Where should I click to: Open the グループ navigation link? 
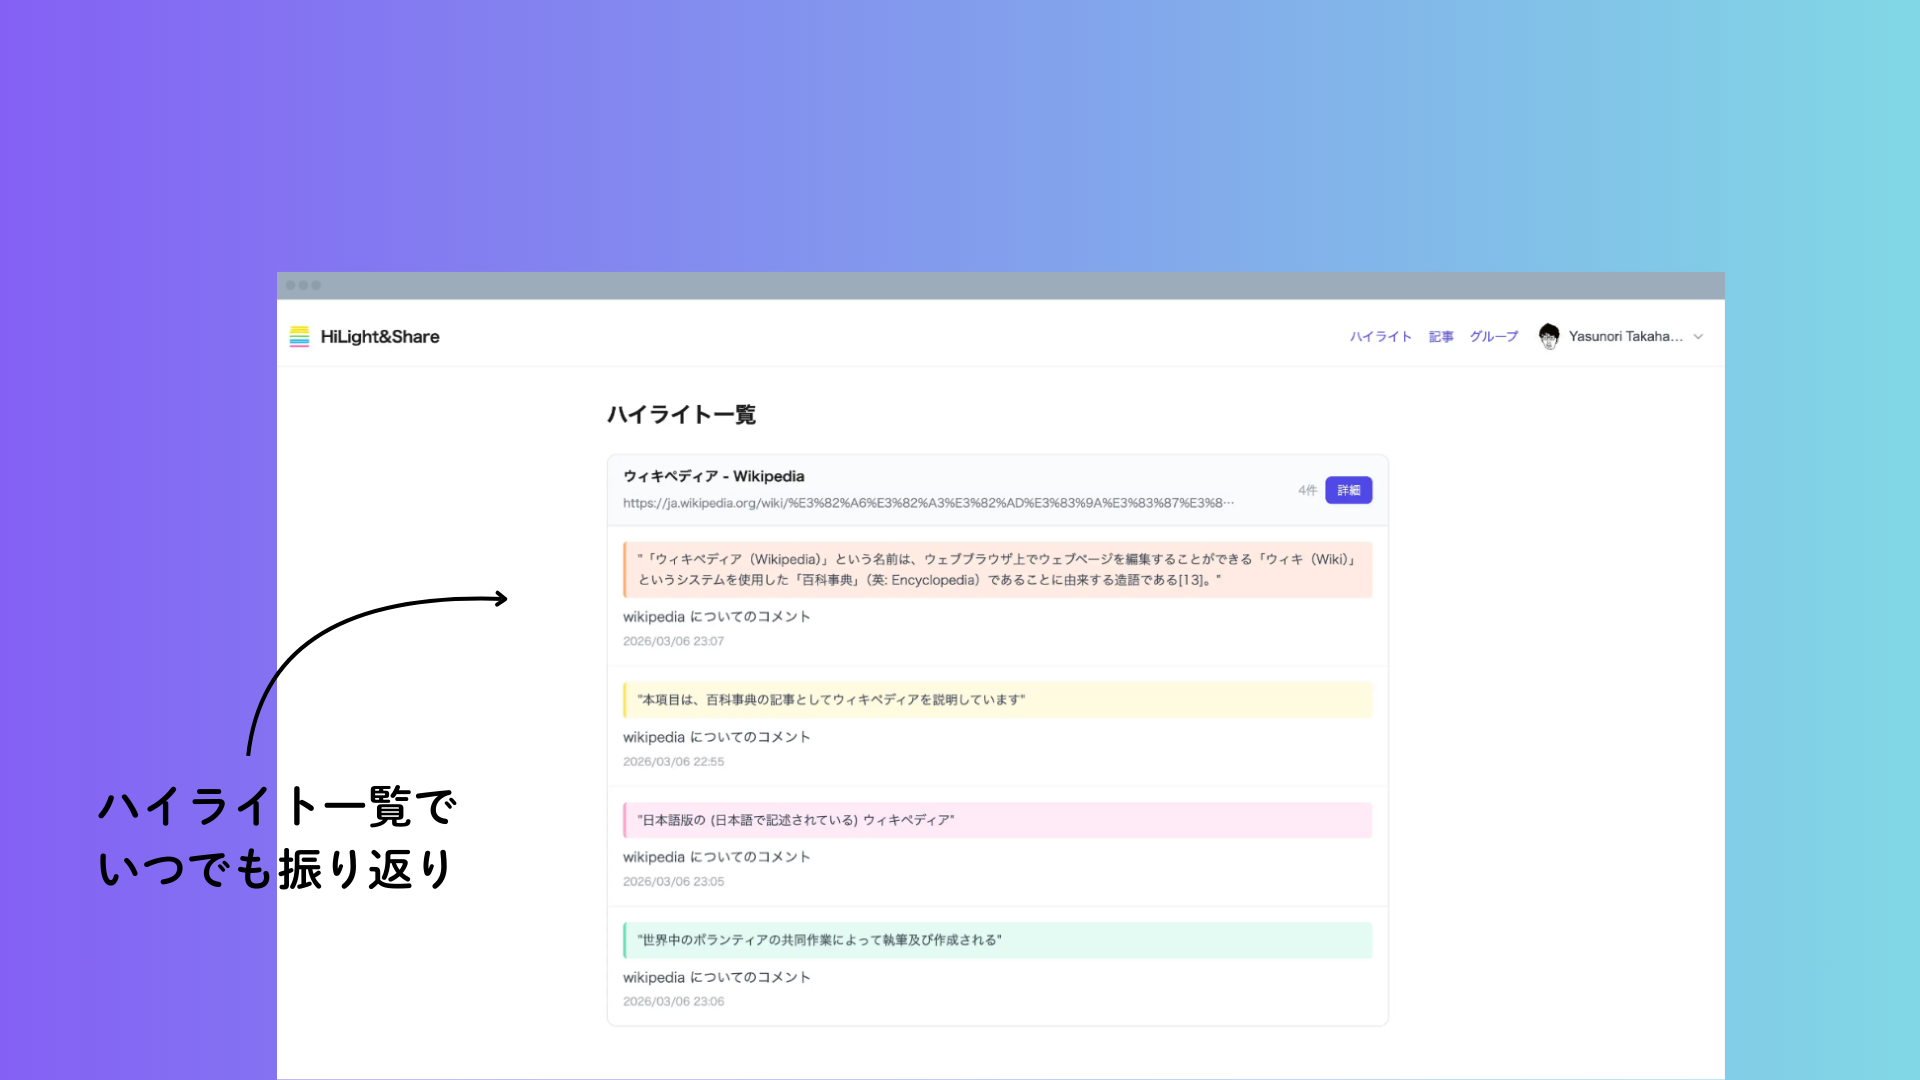pyautogui.click(x=1494, y=337)
